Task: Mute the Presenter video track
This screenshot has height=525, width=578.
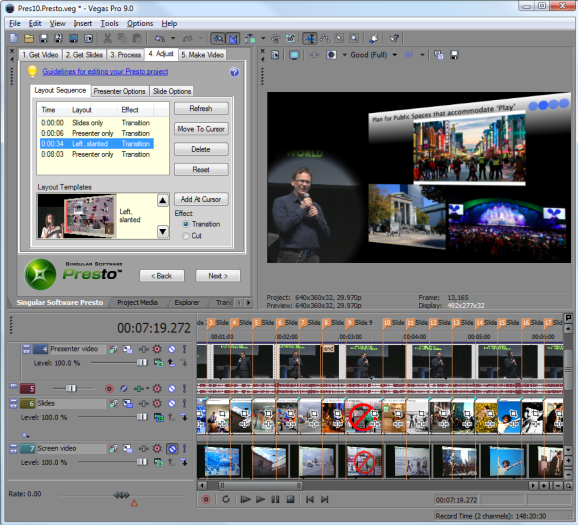Action: click(x=172, y=349)
